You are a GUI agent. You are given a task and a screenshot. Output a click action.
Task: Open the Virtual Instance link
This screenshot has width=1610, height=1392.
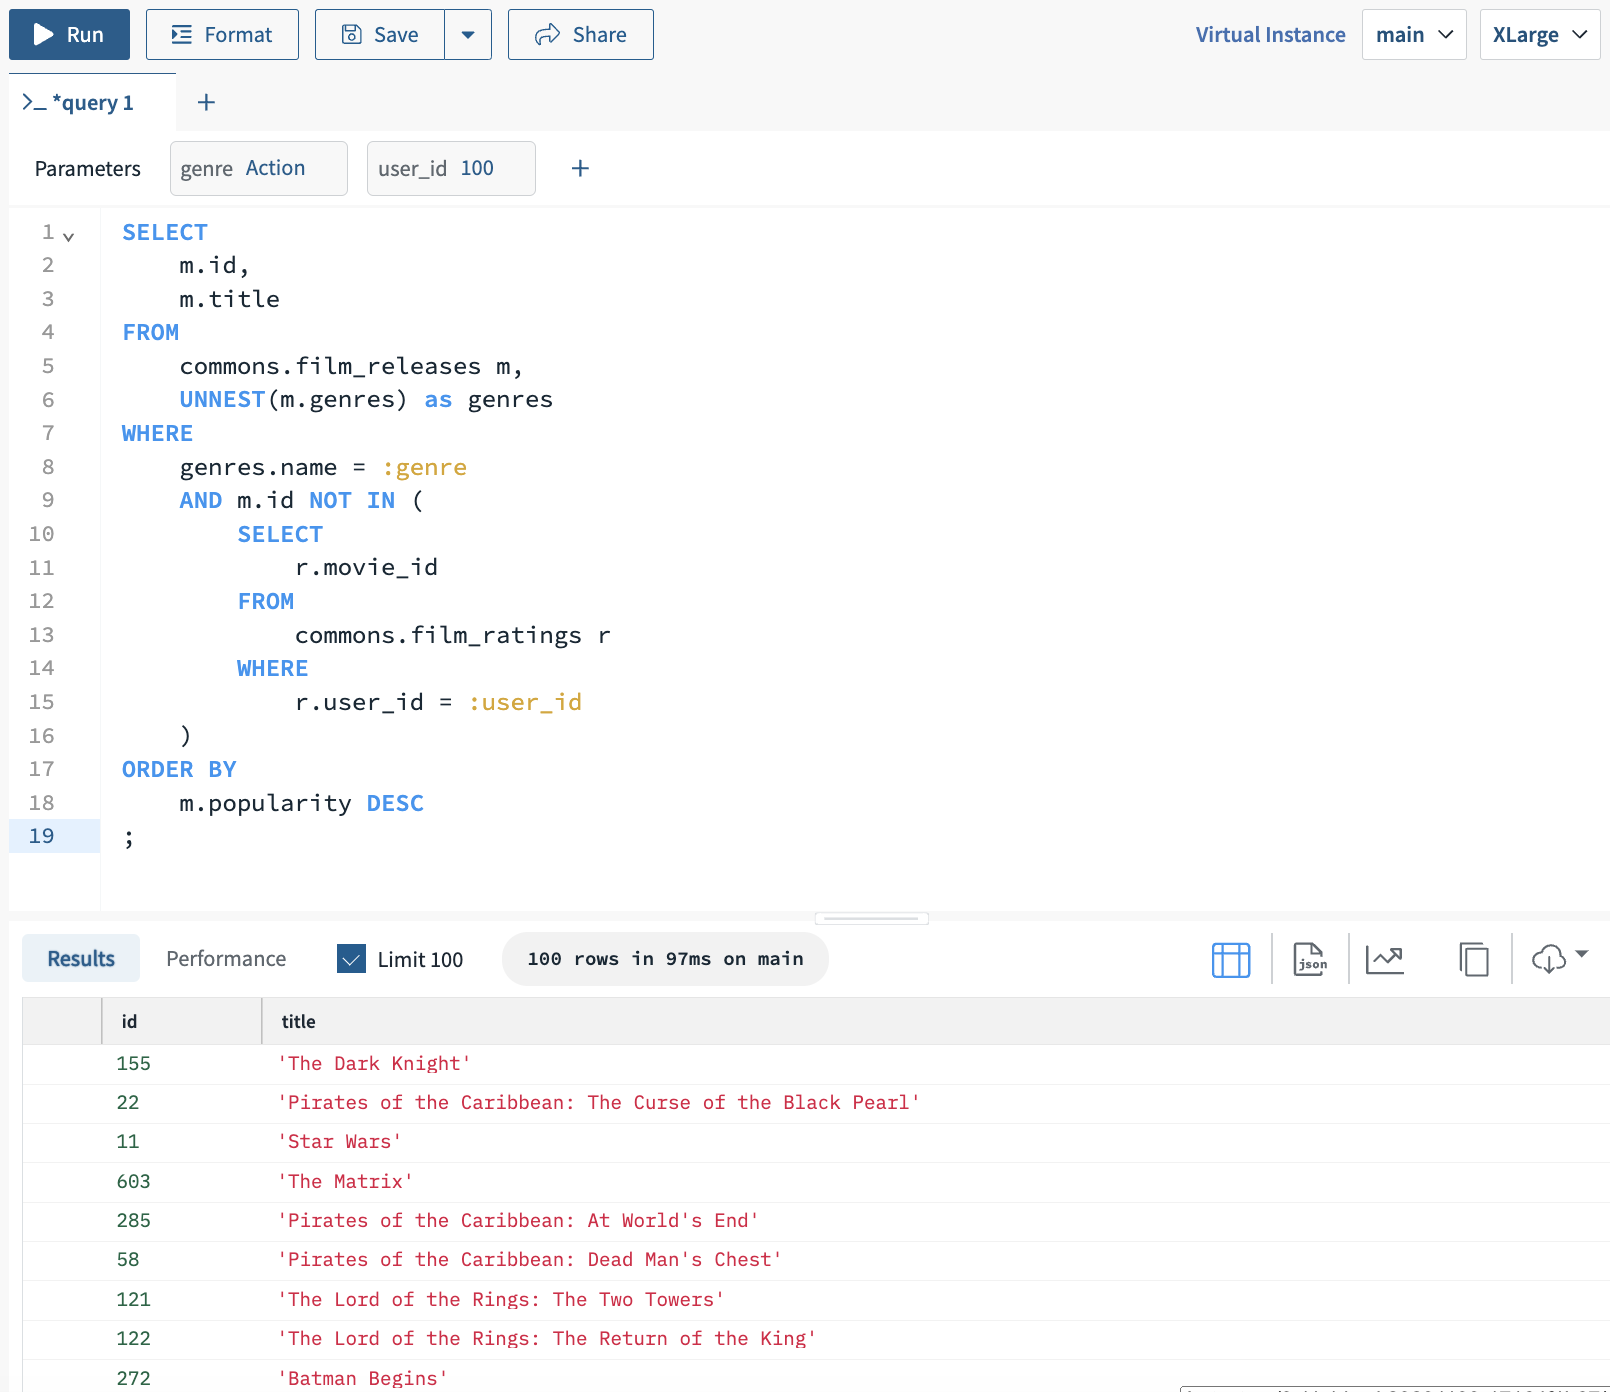[1270, 35]
